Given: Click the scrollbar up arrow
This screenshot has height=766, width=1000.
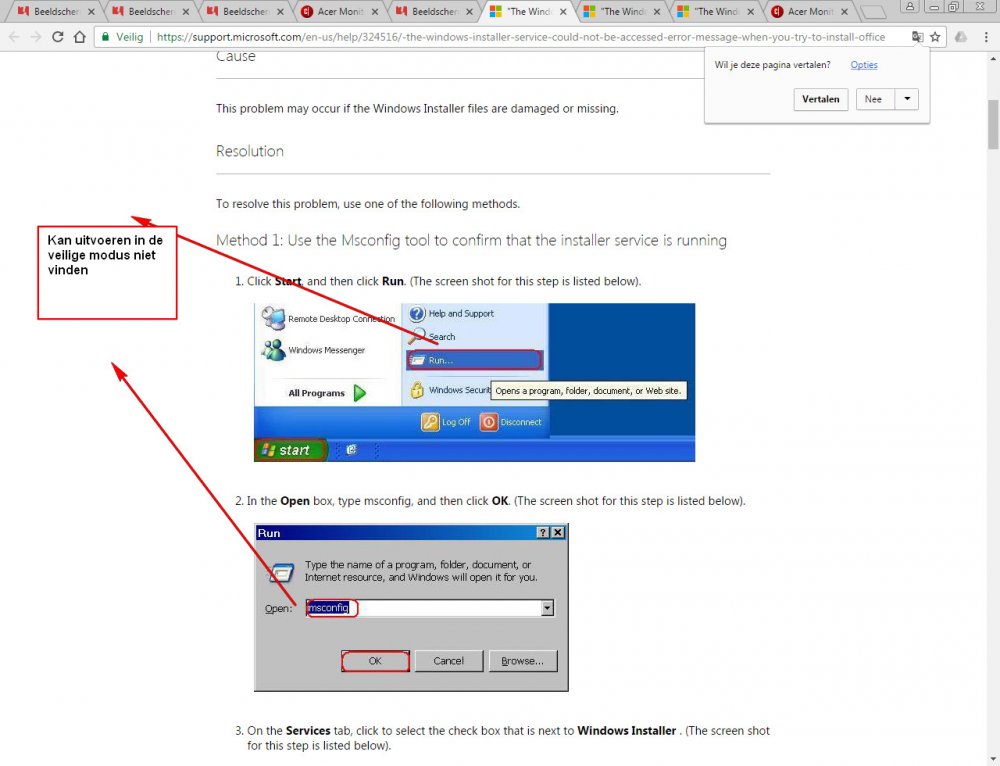Looking at the screenshot, I should pos(993,58).
